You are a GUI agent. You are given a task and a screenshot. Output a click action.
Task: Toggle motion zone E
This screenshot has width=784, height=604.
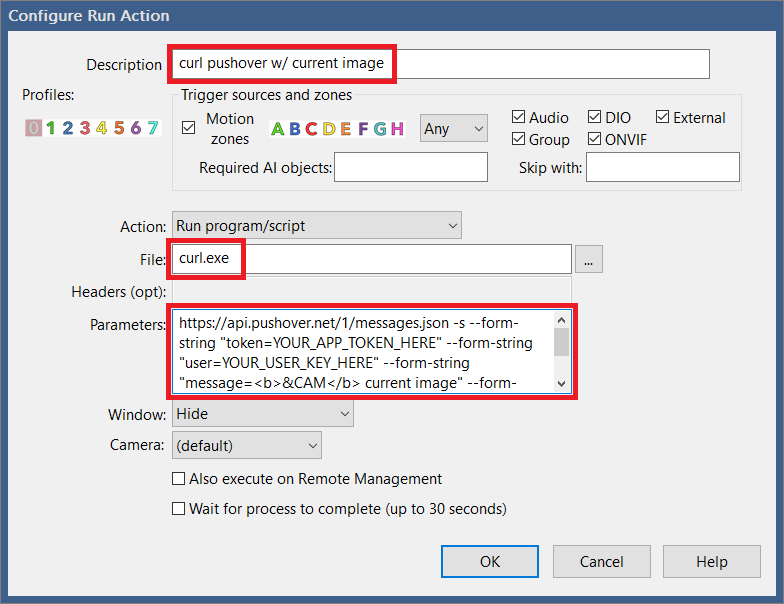point(345,129)
